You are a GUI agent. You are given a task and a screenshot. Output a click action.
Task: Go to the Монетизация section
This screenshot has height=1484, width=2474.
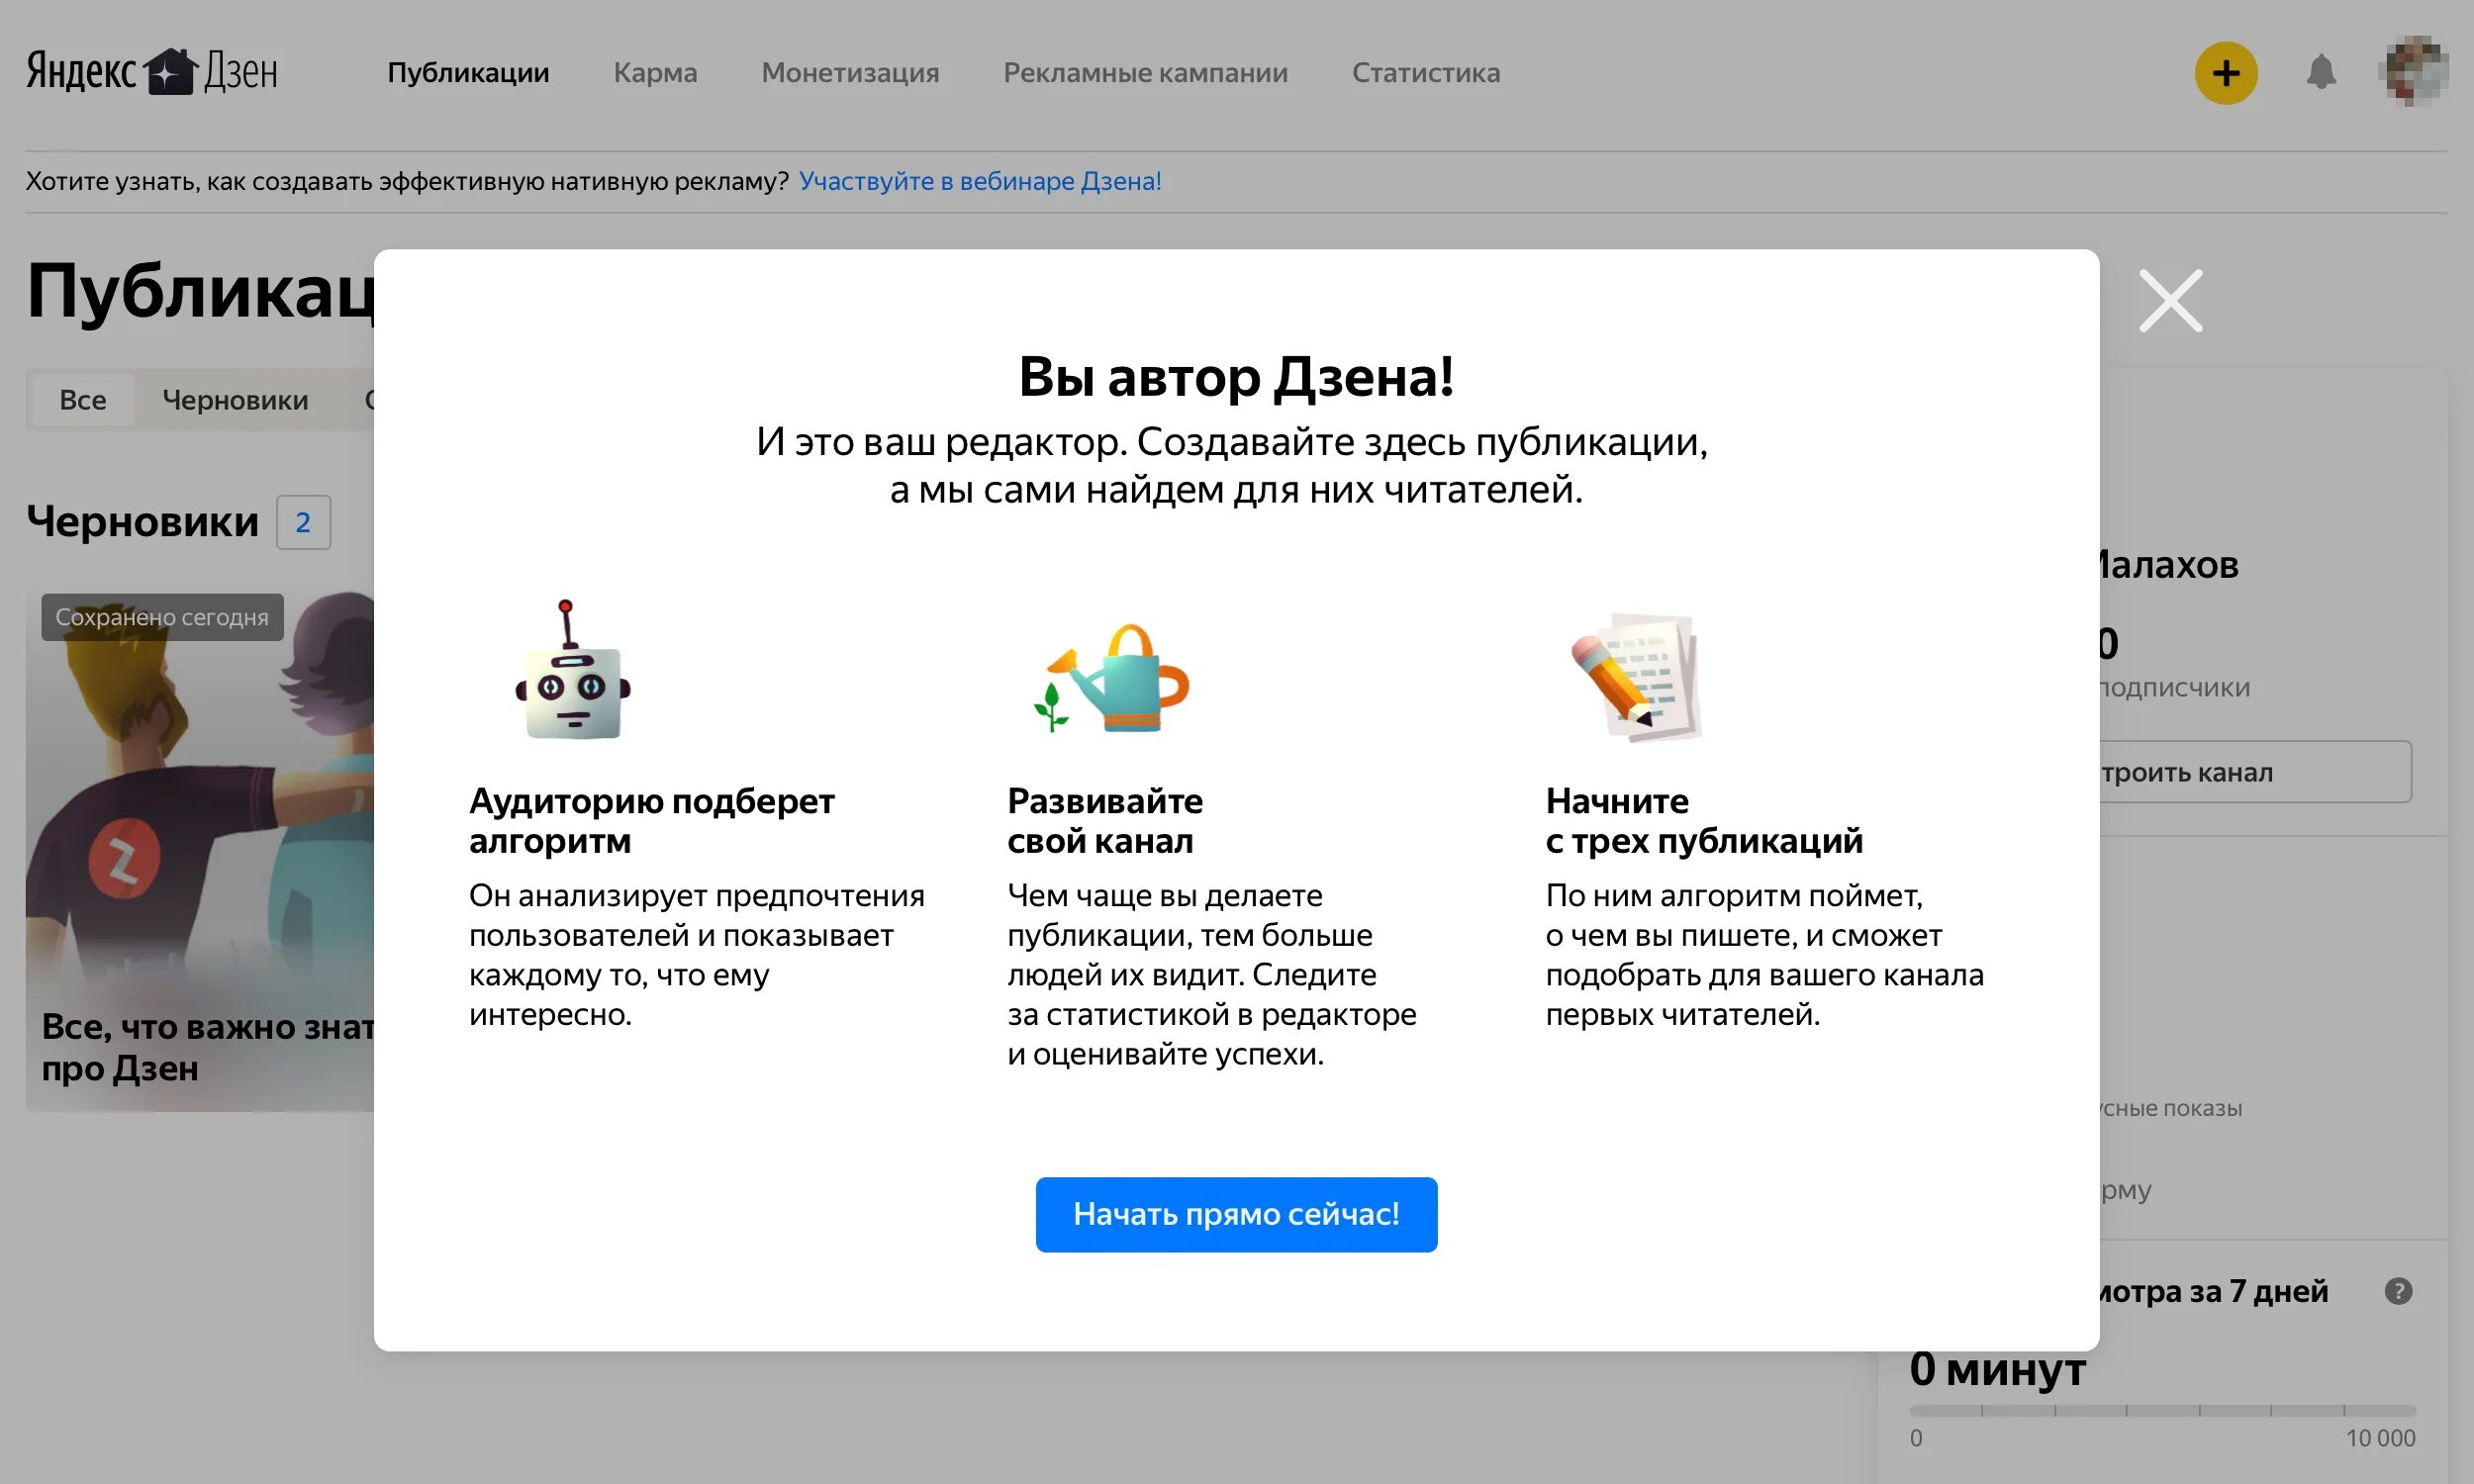[850, 73]
